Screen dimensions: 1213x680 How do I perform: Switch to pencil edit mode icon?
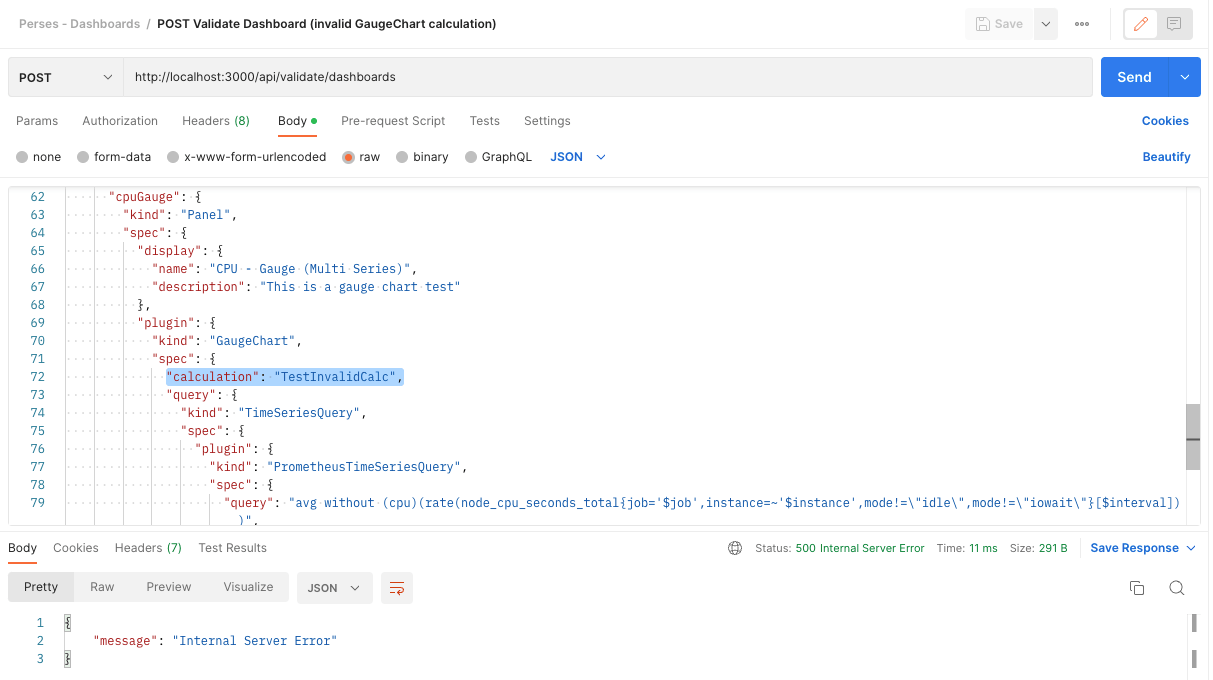tap(1141, 24)
